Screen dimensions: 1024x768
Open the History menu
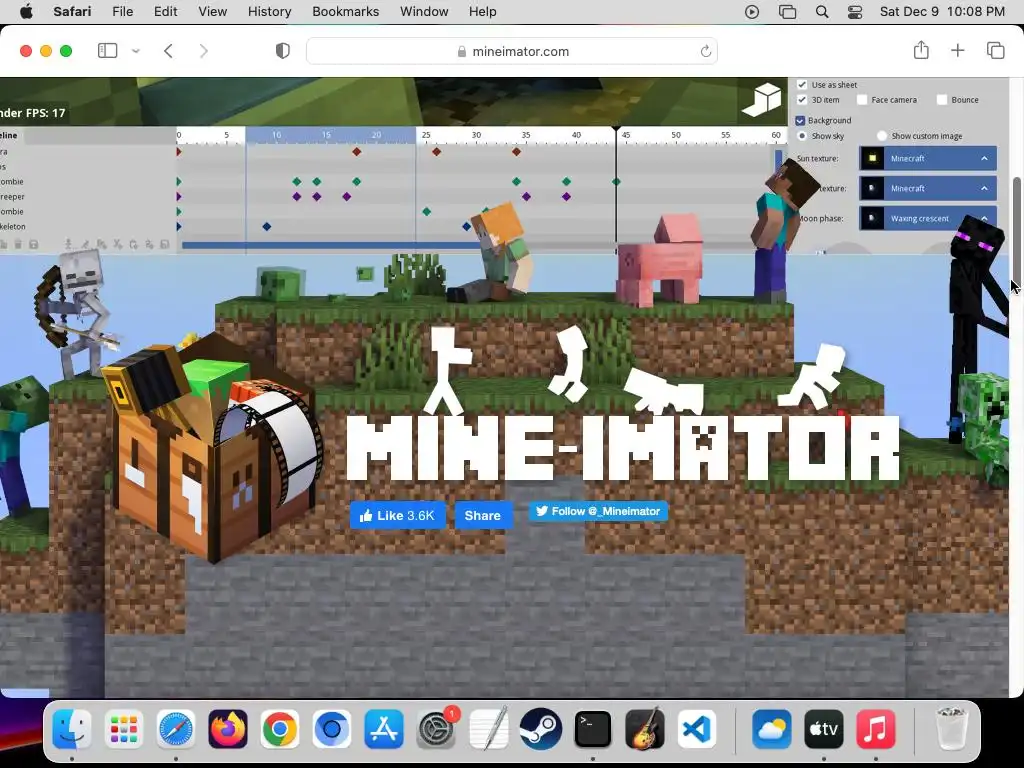tap(269, 12)
